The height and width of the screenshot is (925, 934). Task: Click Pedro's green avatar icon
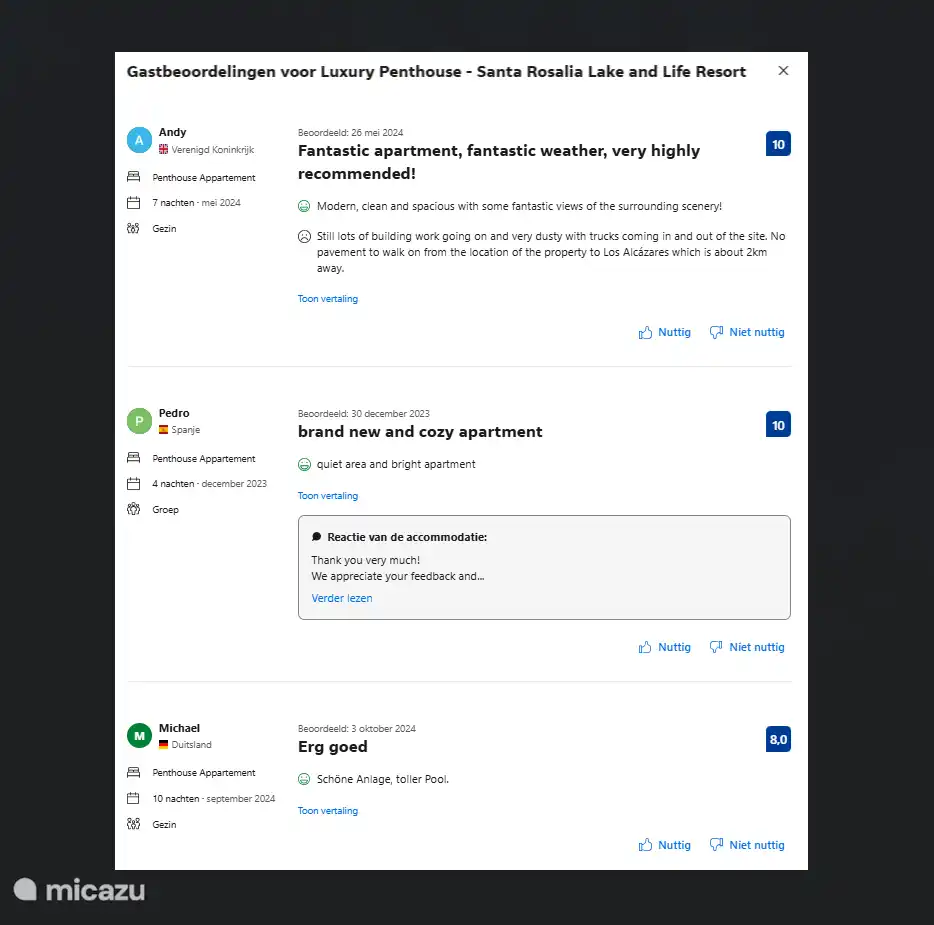click(139, 421)
